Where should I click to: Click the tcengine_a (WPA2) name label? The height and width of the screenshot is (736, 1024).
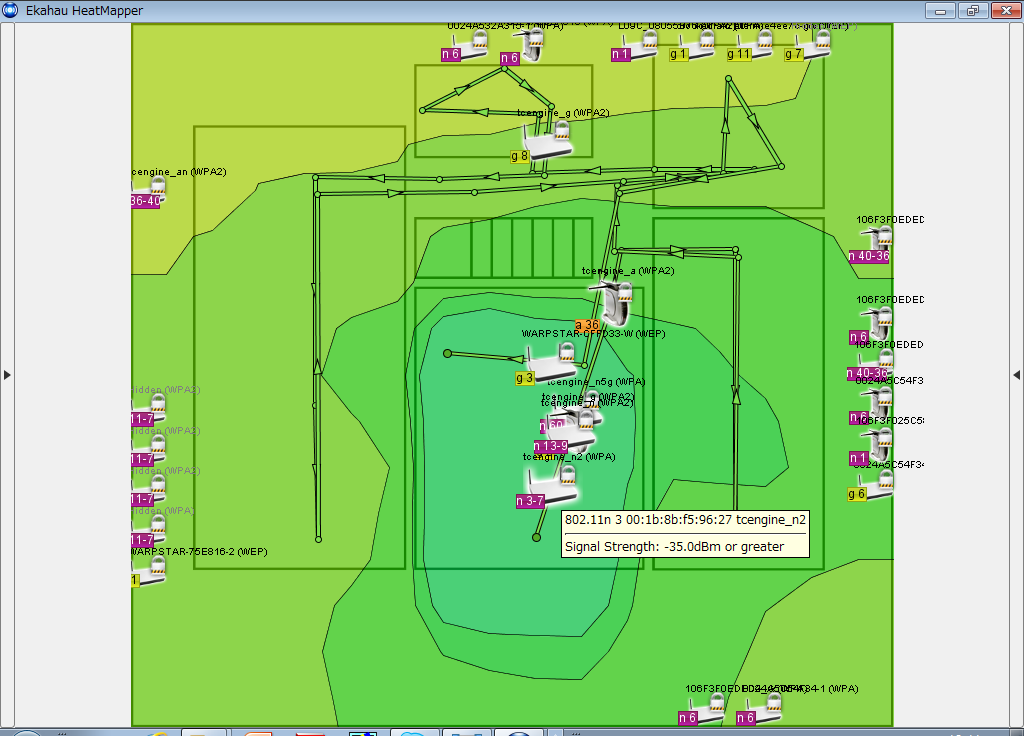[x=628, y=270]
